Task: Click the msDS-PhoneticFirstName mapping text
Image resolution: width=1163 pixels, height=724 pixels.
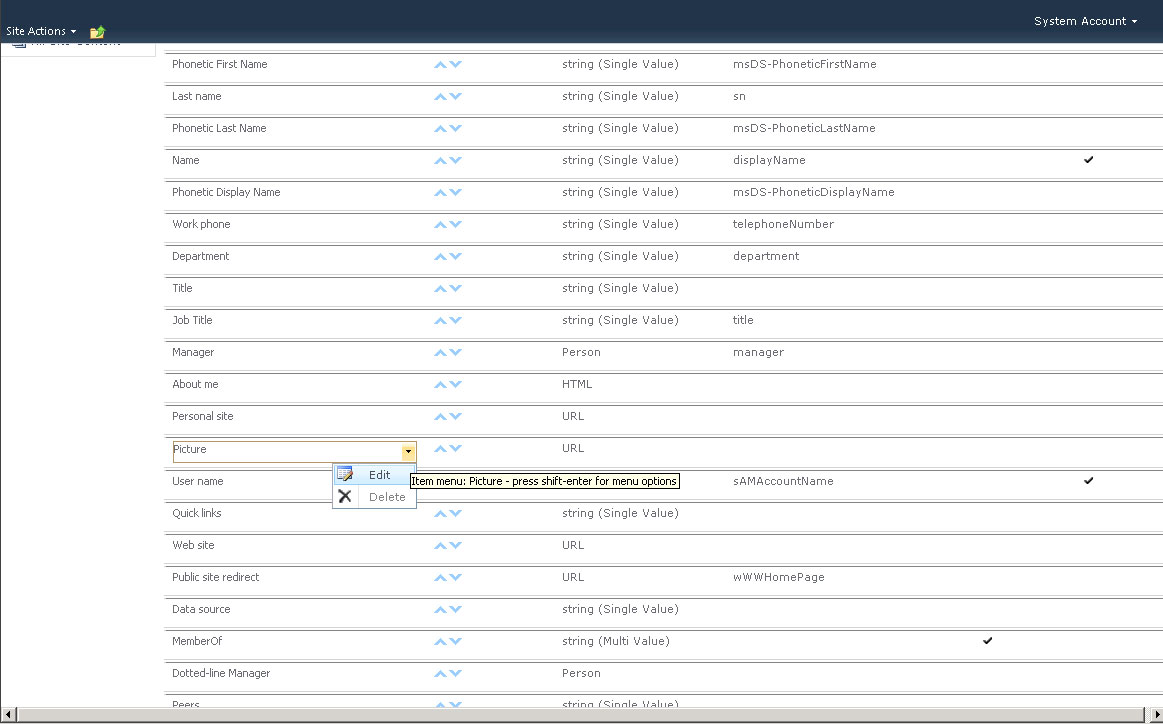Action: 805,65
